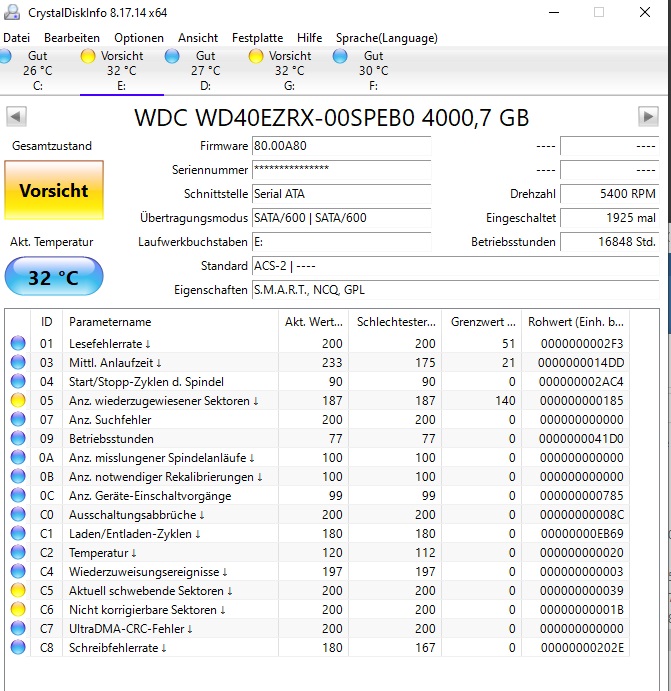
Task: Click the Übertragungsmodus field SATA/600
Action: pos(341,218)
